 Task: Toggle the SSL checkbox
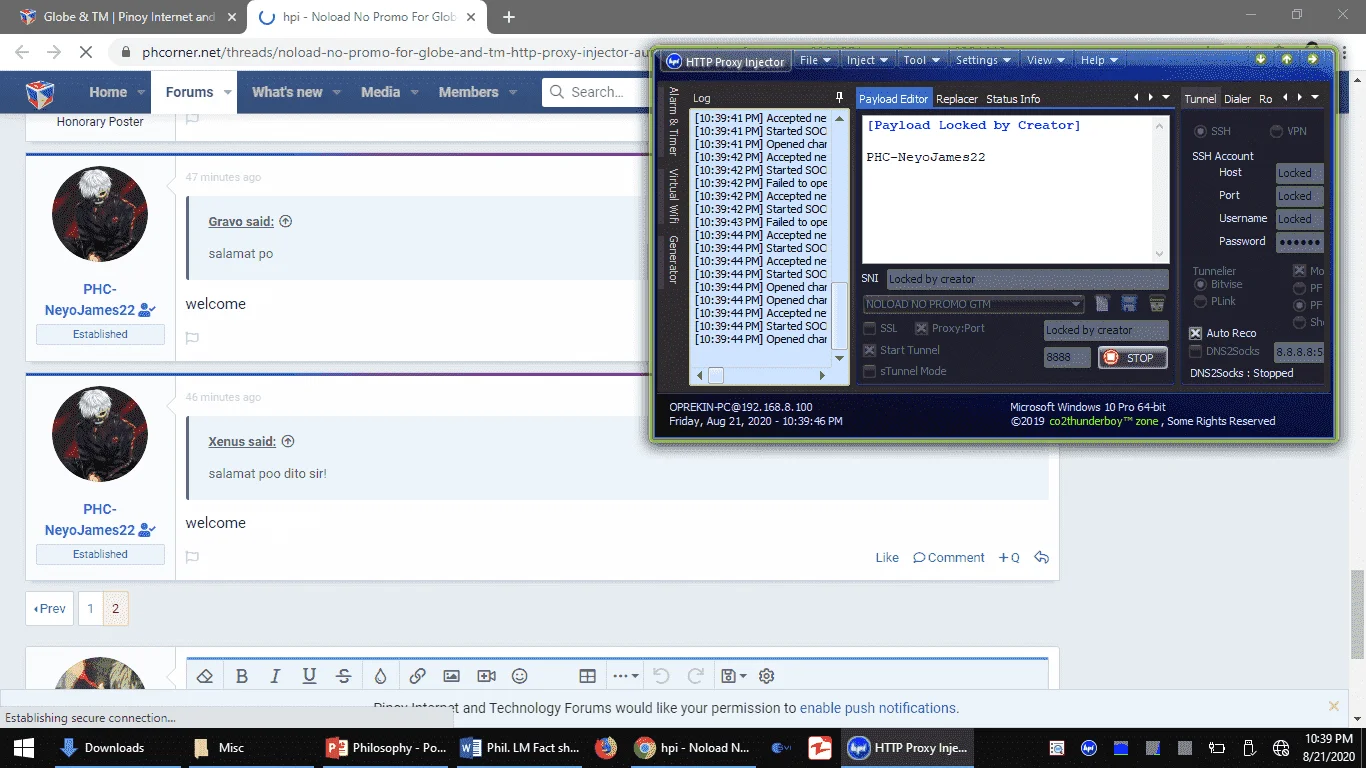[x=870, y=328]
